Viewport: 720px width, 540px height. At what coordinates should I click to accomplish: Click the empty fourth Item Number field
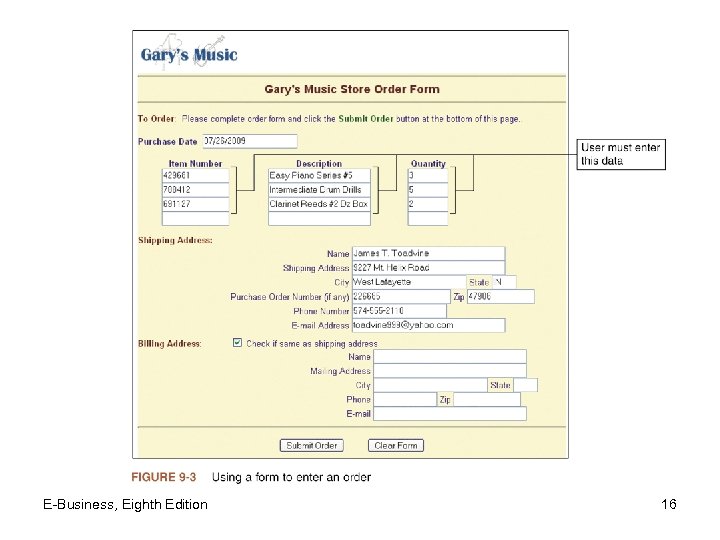[196, 218]
